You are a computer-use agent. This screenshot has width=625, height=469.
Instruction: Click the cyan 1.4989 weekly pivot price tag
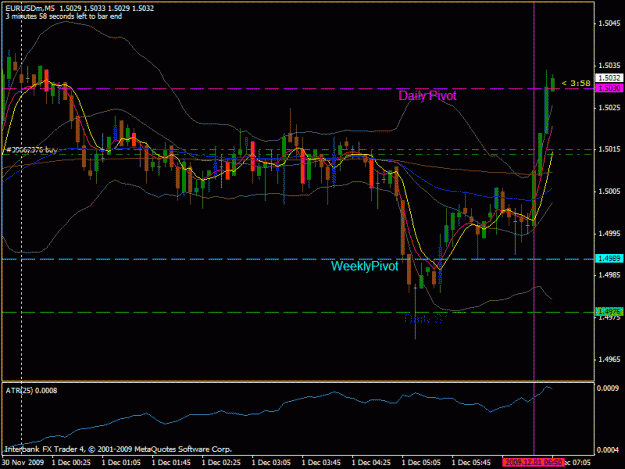[609, 259]
